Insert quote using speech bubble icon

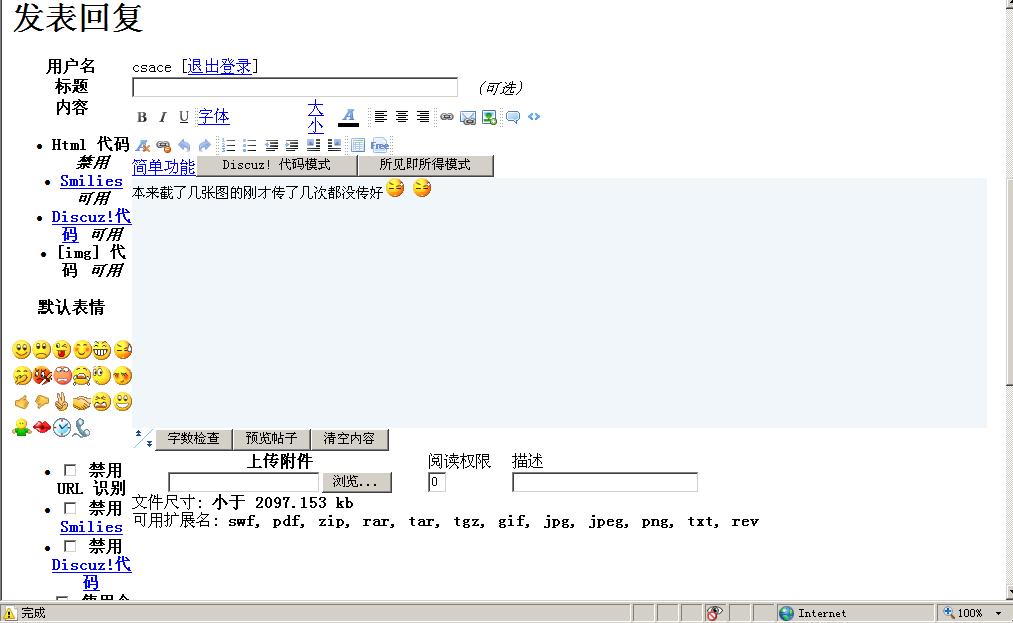click(513, 117)
